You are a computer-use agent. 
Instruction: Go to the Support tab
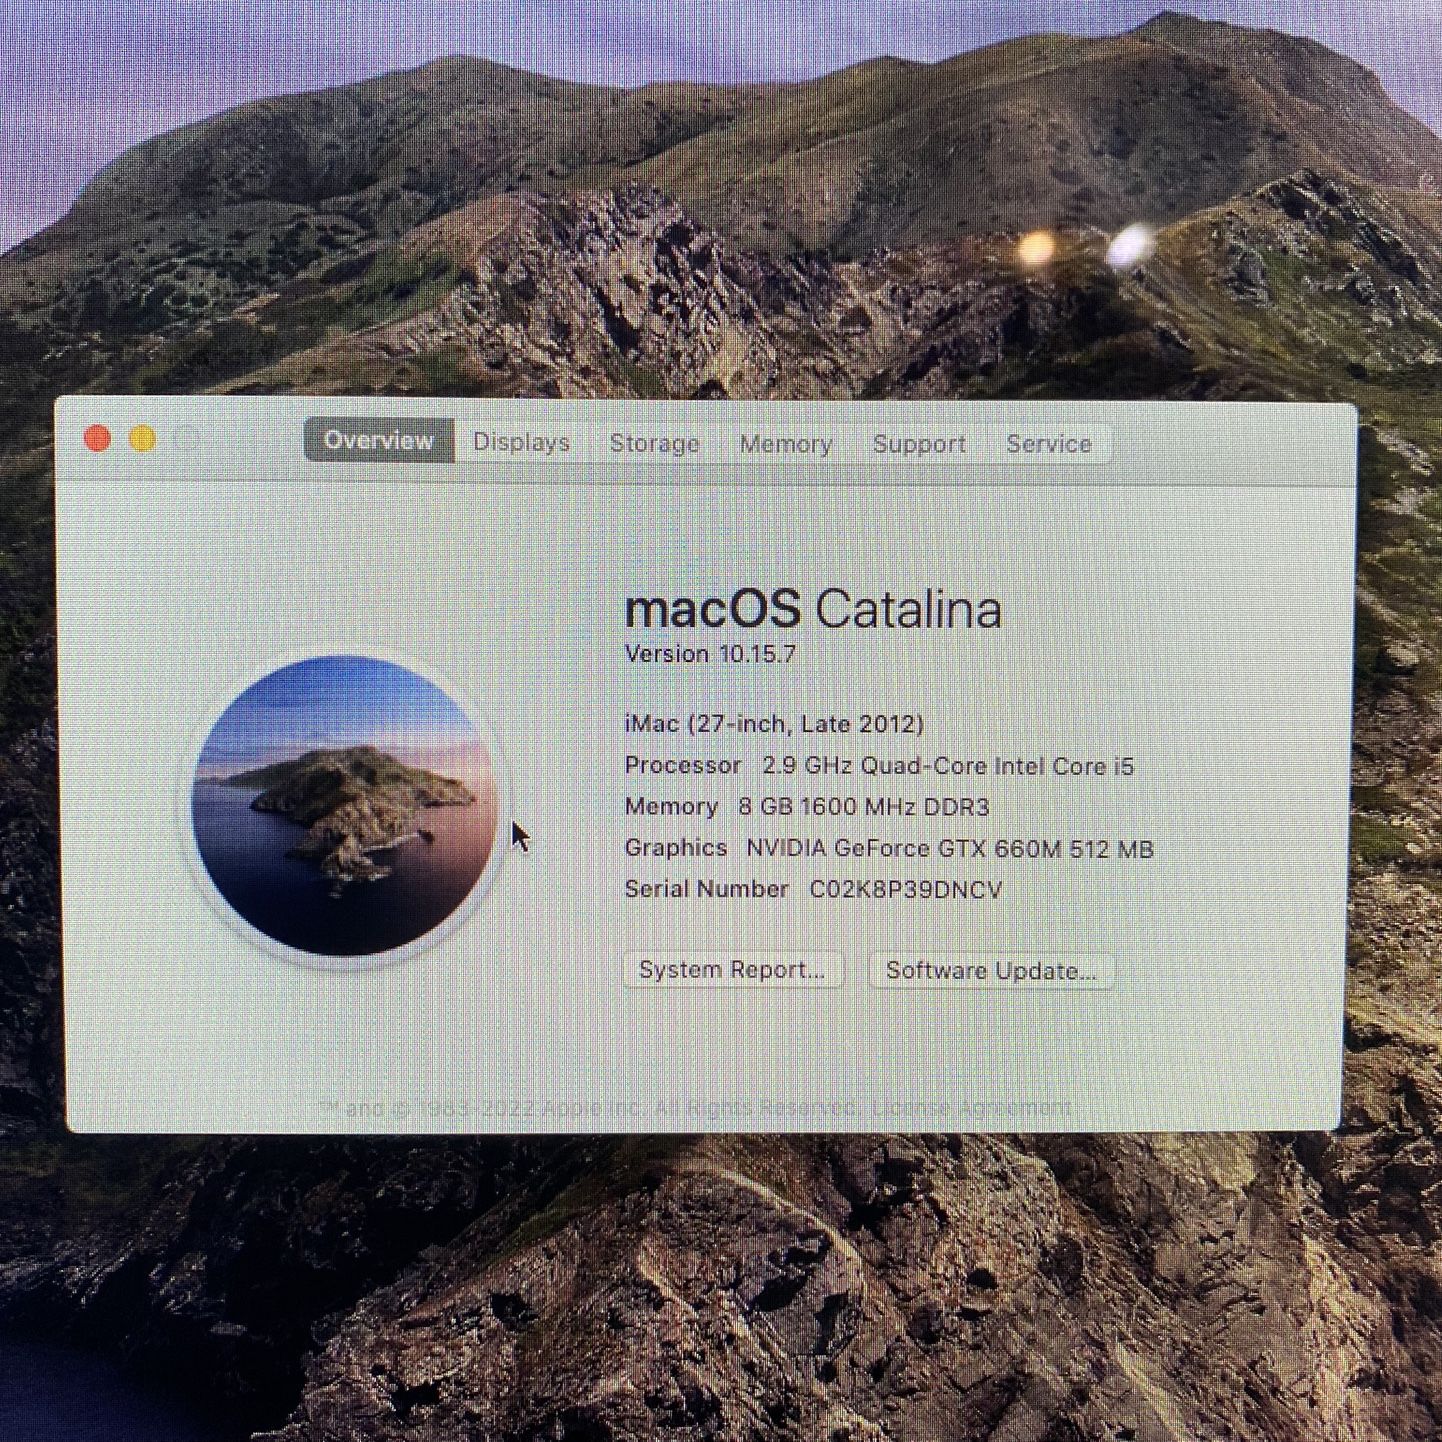(919, 444)
